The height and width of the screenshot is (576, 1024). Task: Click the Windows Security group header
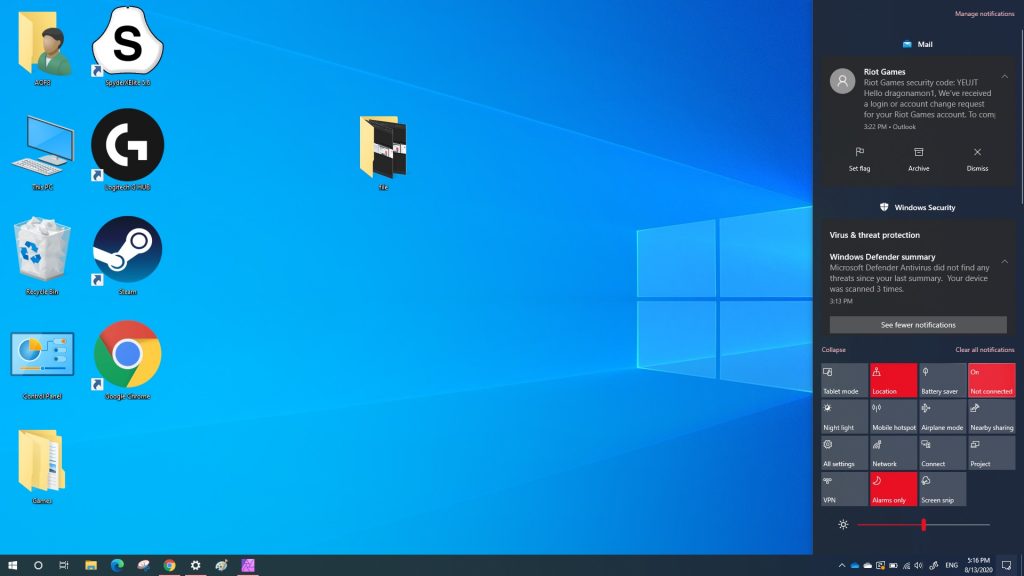(918, 208)
